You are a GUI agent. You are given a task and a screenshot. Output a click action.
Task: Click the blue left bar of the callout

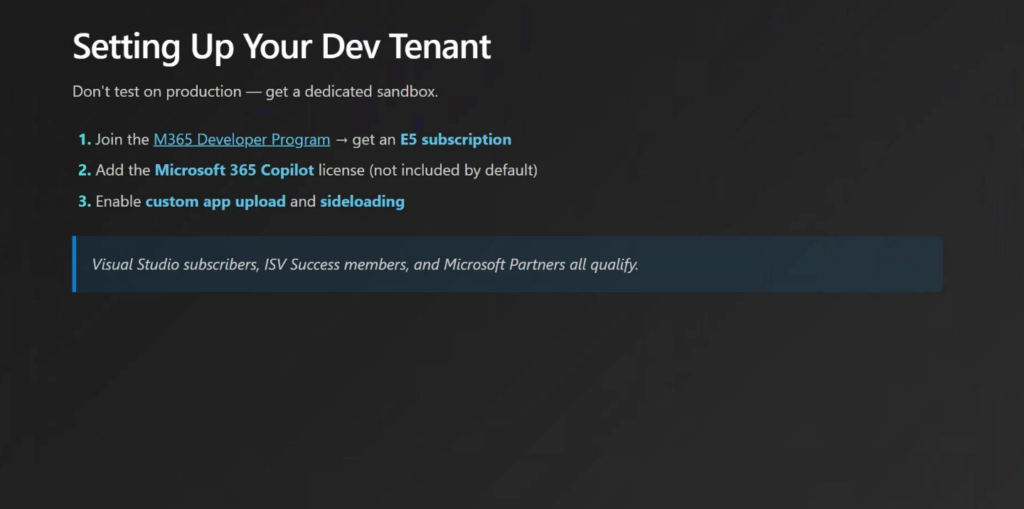(x=74, y=264)
